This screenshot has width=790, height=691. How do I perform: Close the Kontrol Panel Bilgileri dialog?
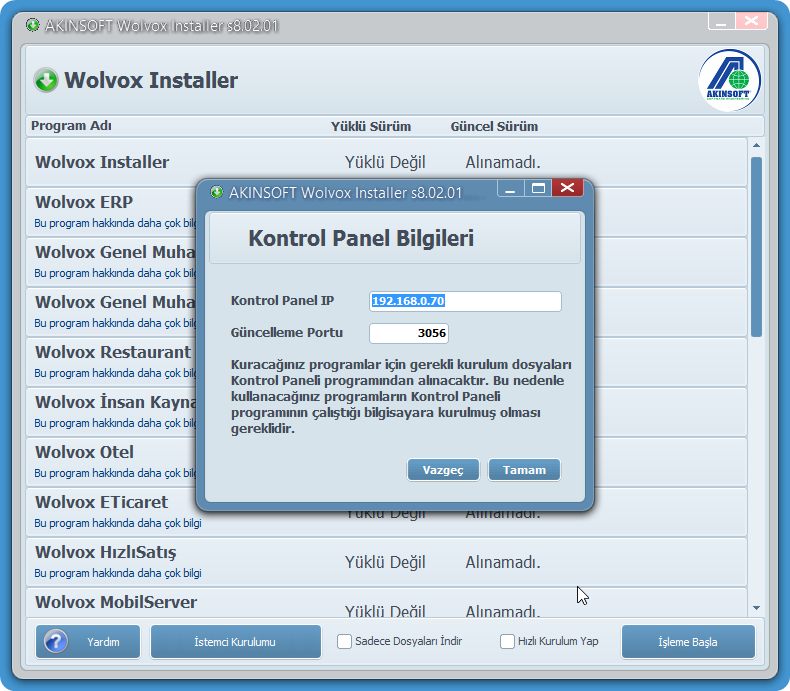567,188
